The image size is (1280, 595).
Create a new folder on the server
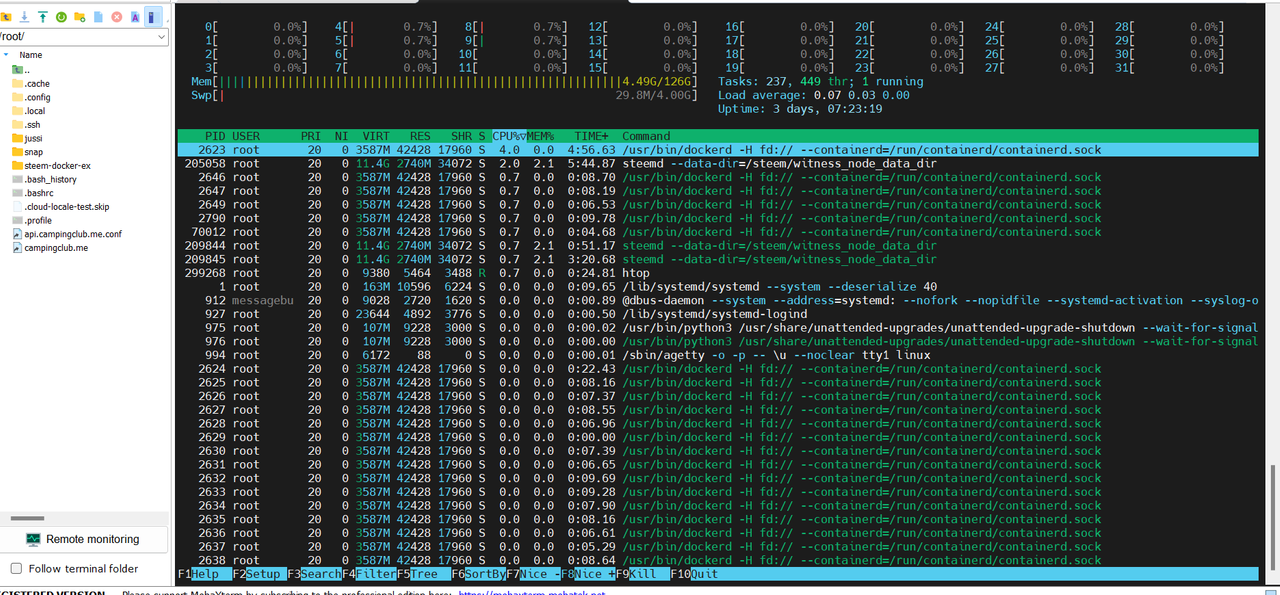pyautogui.click(x=79, y=17)
